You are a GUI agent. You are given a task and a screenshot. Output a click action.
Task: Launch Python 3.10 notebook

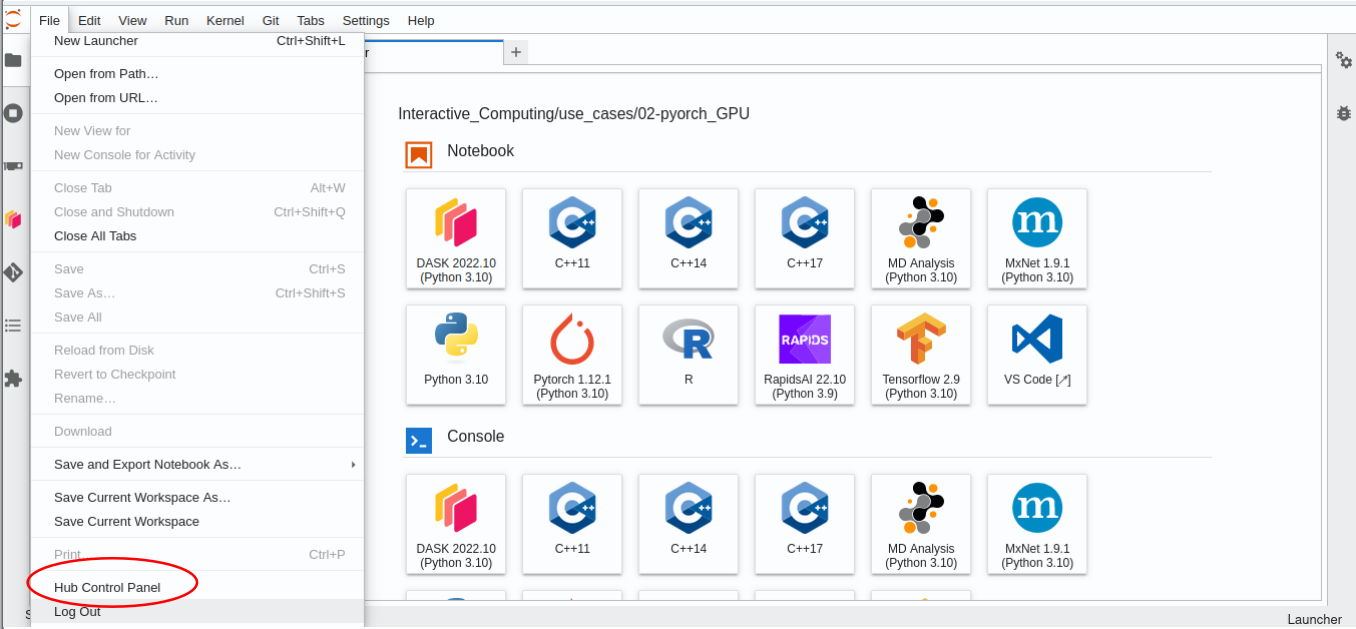click(456, 354)
